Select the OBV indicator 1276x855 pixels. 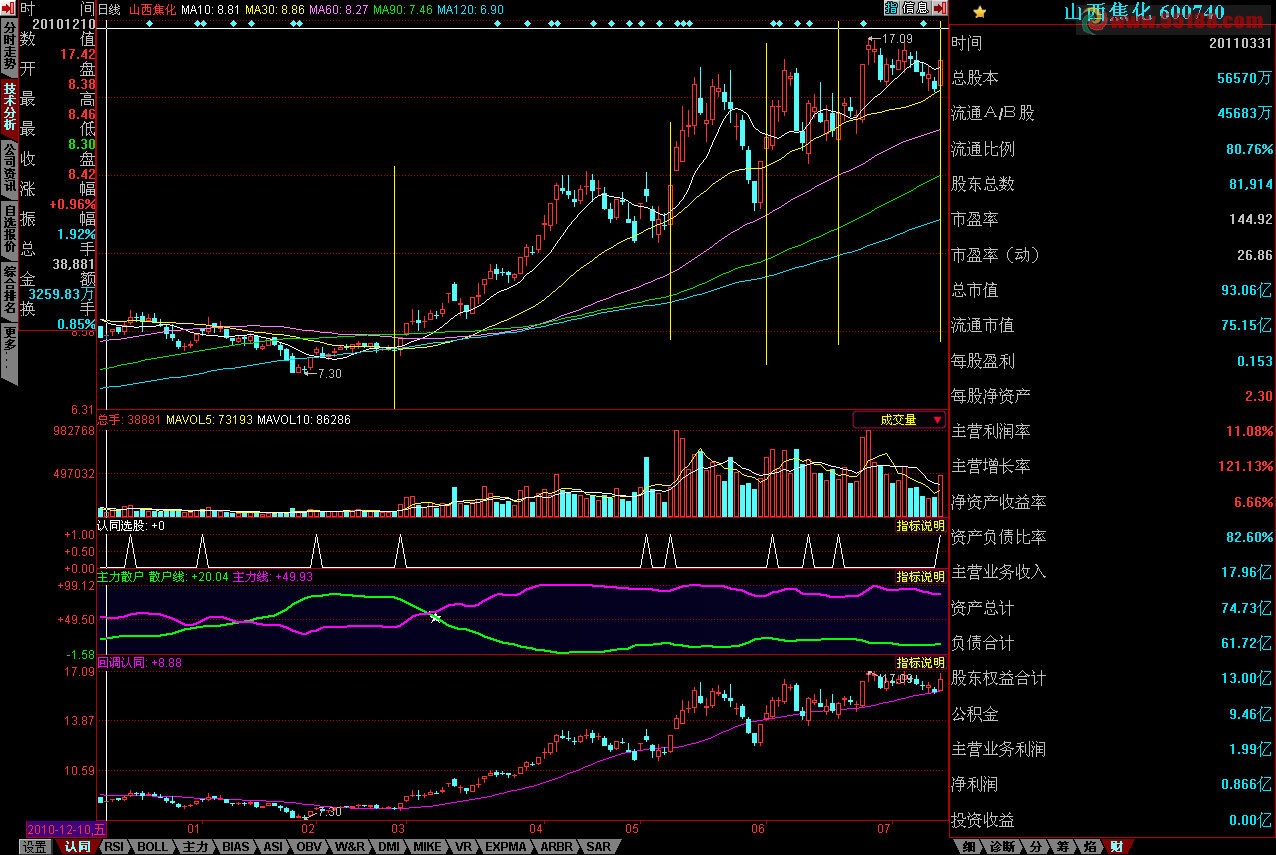[311, 846]
